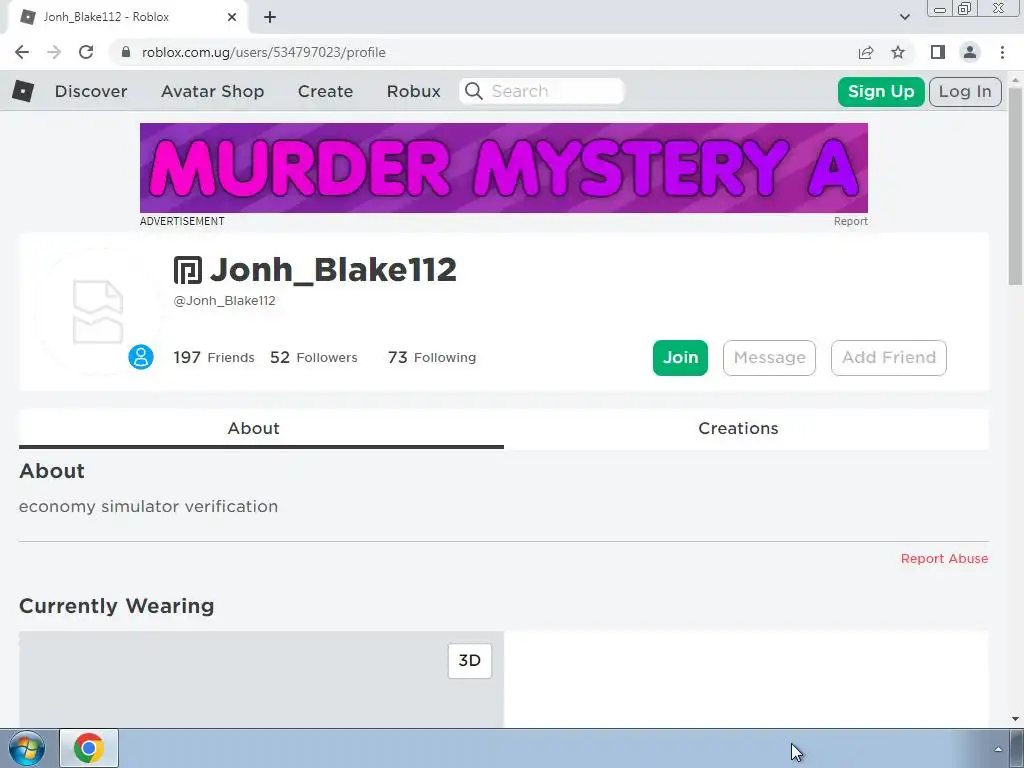Image resolution: width=1024 pixels, height=768 pixels.
Task: Open the Chrome profile avatar icon
Action: pos(970,52)
